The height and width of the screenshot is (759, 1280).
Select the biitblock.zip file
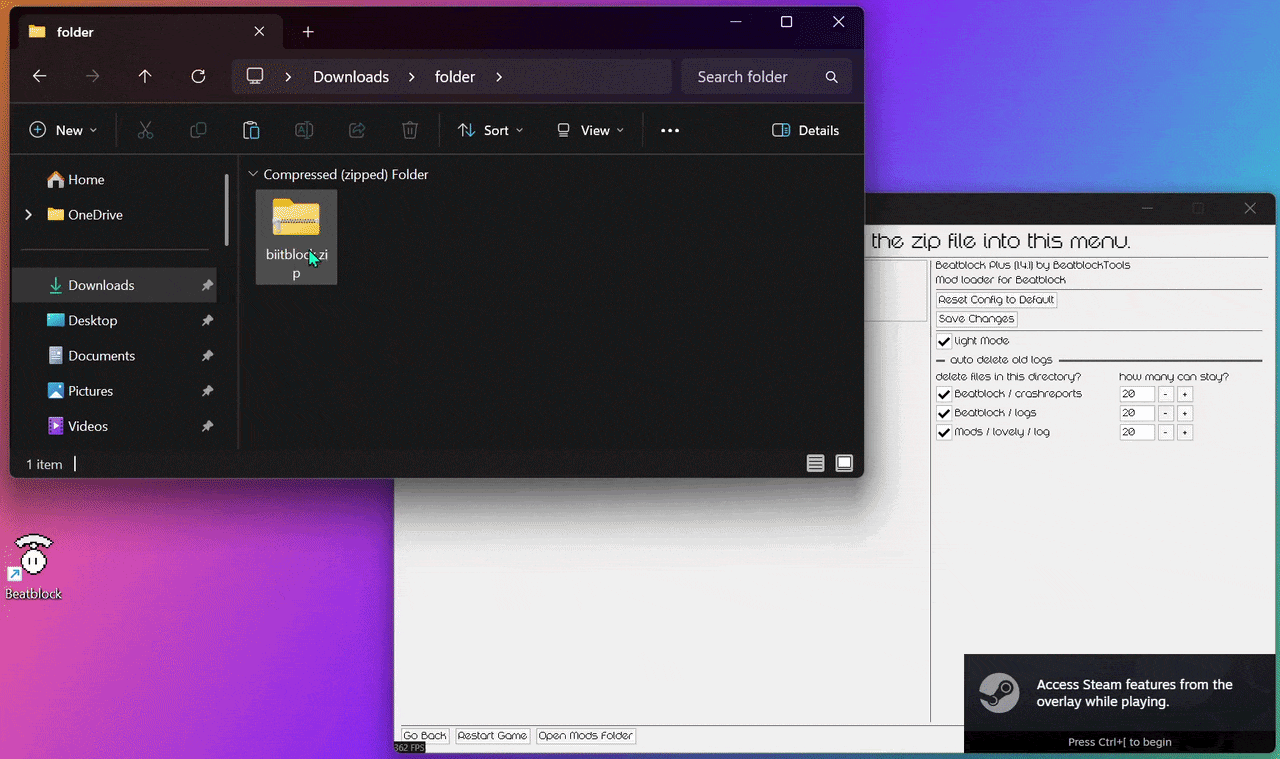pos(296,237)
